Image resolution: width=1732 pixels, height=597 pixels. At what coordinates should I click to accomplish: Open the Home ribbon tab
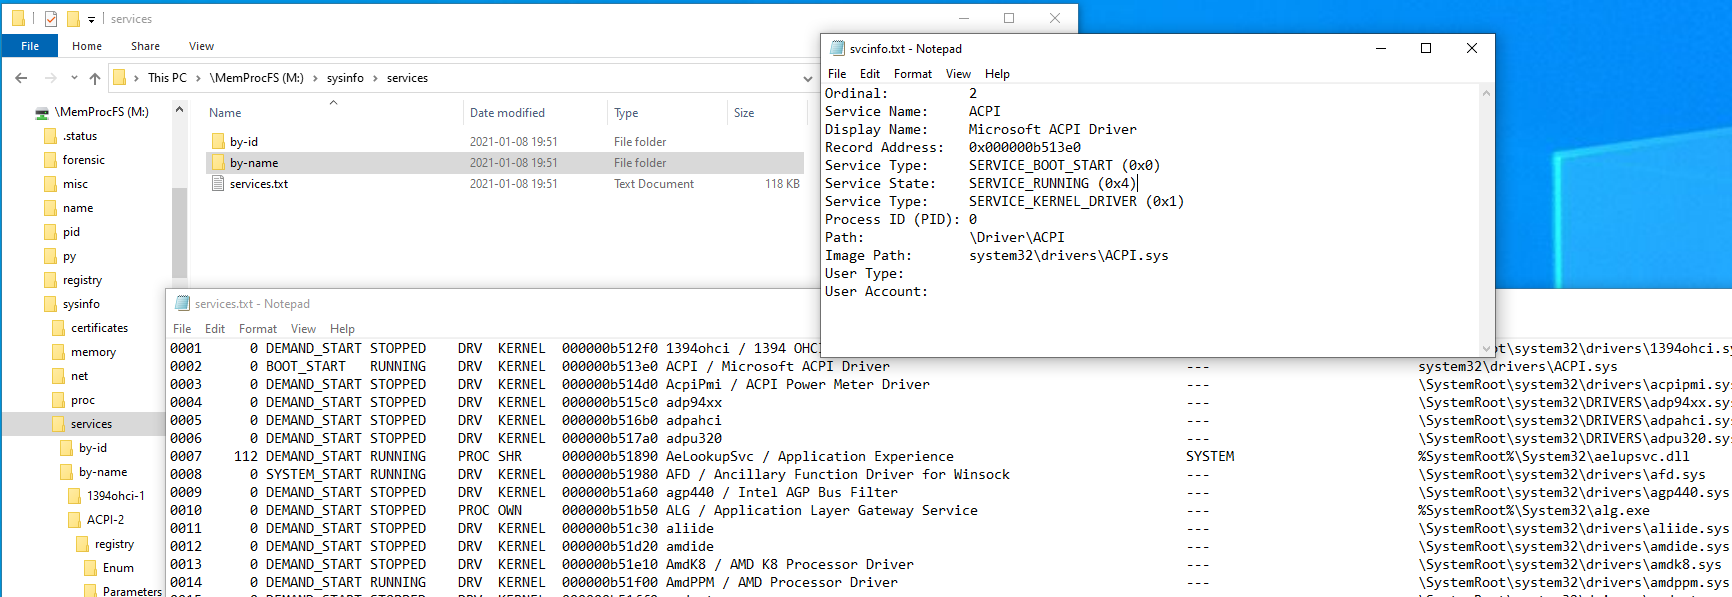pos(87,46)
